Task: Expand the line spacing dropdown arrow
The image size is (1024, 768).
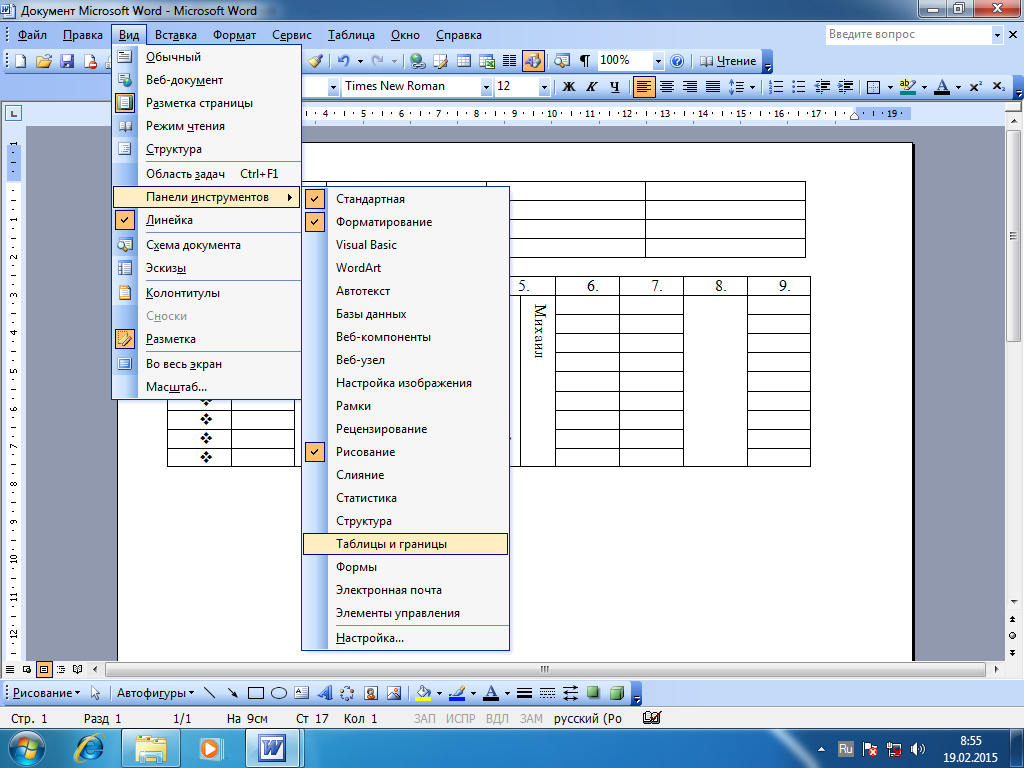Action: 752,87
